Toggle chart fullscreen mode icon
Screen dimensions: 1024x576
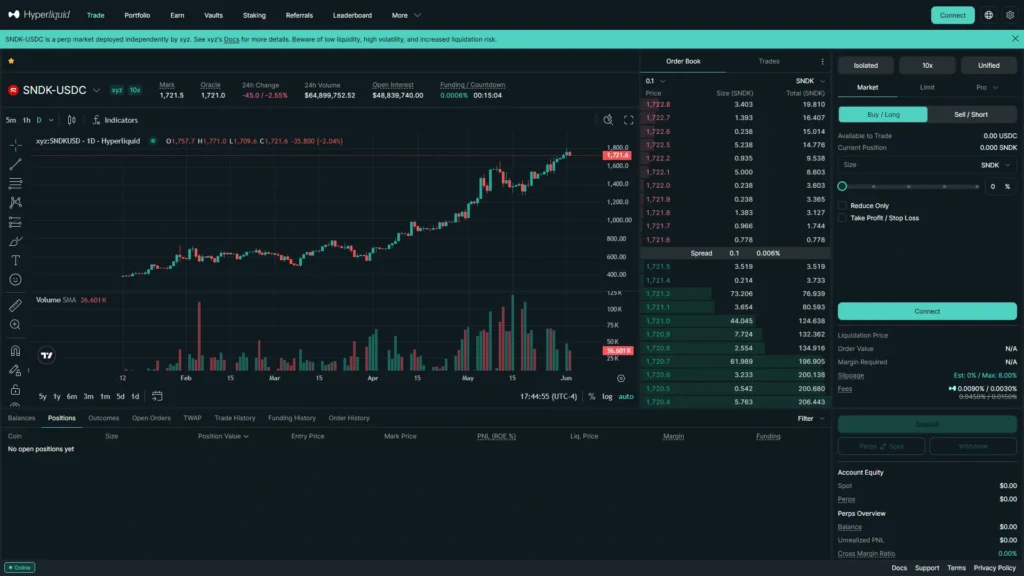pos(628,120)
